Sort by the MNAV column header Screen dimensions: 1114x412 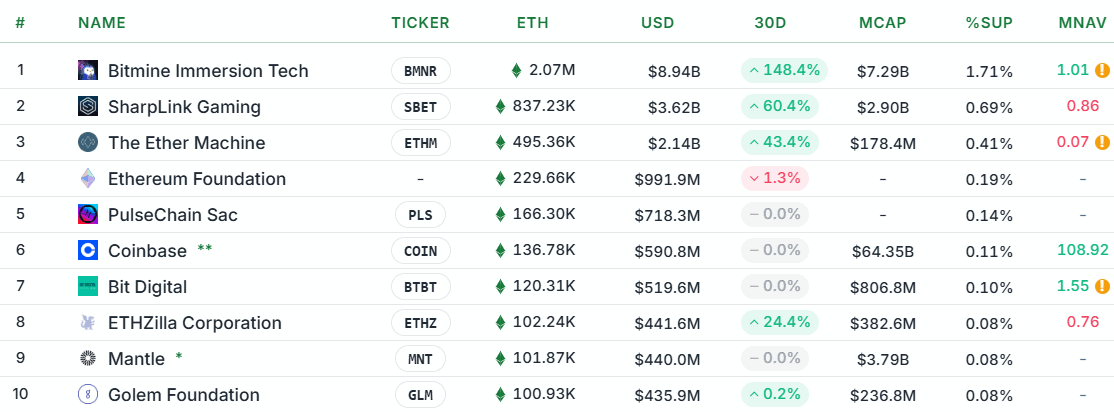pyautogui.click(x=1082, y=22)
